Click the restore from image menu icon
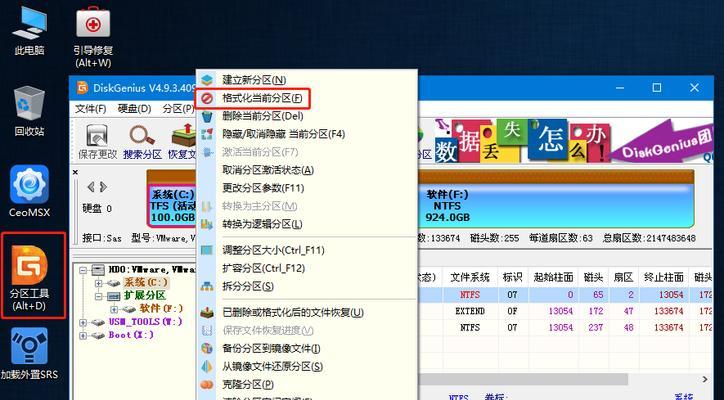Image resolution: width=724 pixels, height=400 pixels. click(207, 367)
